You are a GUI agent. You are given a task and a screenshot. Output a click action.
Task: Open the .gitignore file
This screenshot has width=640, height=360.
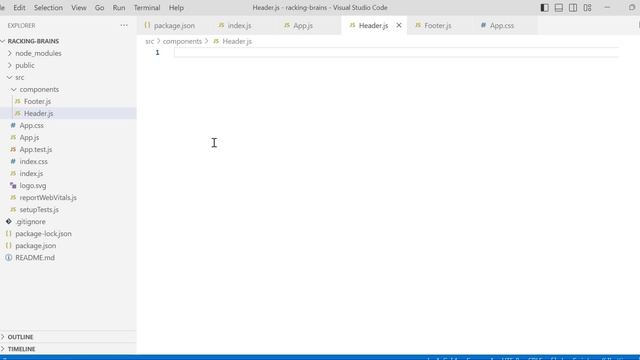click(31, 222)
